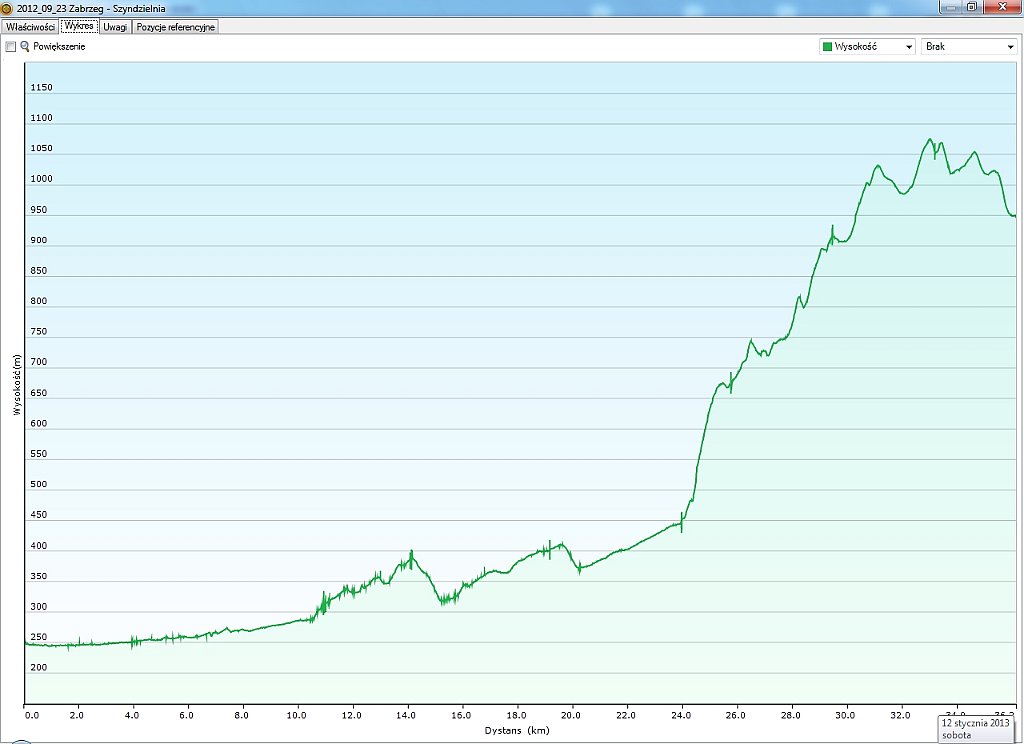Viewport: 1024px width, 744px height.
Task: Enable the Powiększenie zoom checkbox
Action: click(11, 47)
